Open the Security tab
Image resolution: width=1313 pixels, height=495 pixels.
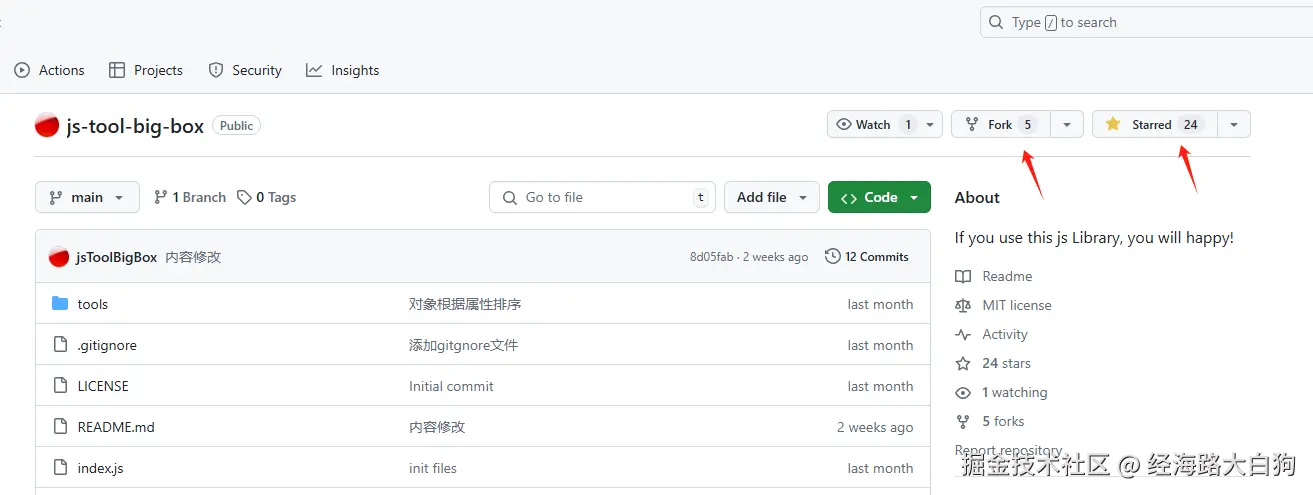245,70
